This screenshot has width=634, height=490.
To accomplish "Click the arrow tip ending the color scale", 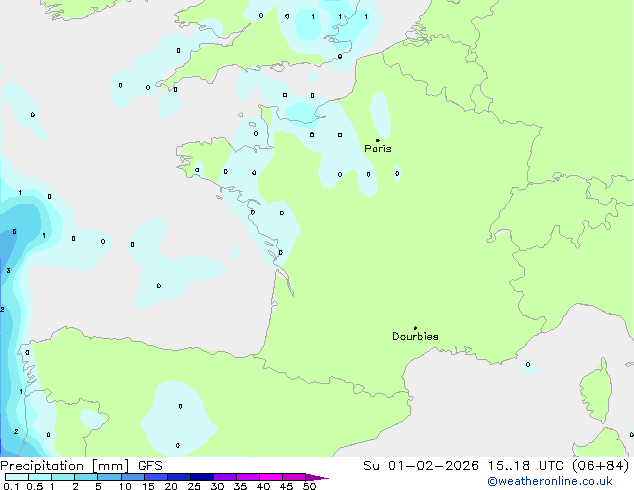I will tap(325, 478).
